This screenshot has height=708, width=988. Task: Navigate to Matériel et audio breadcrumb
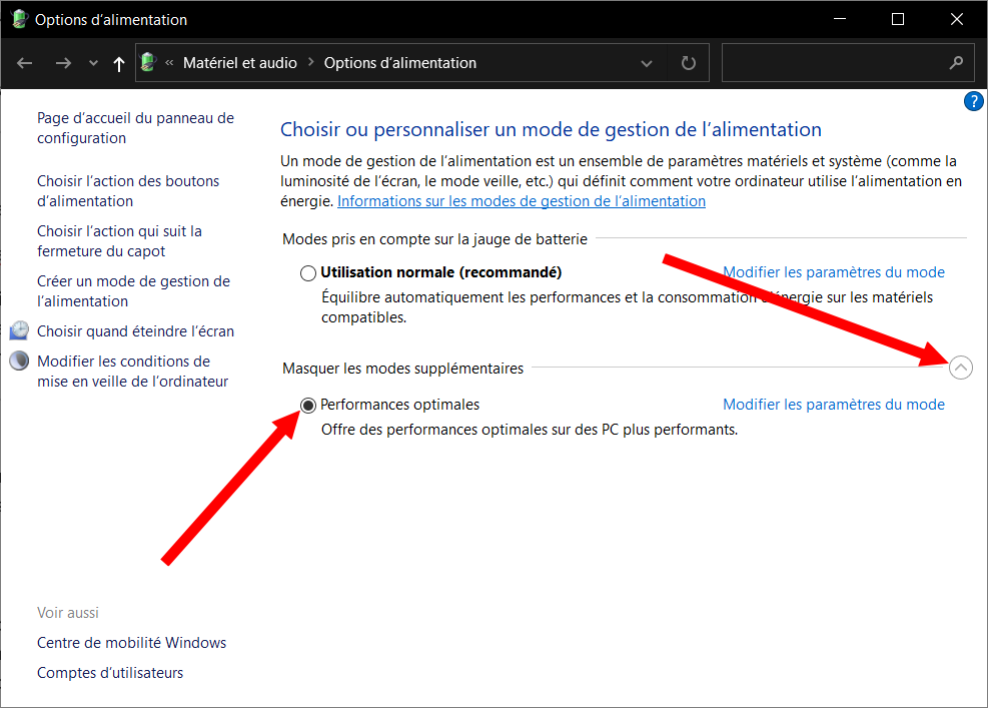240,63
